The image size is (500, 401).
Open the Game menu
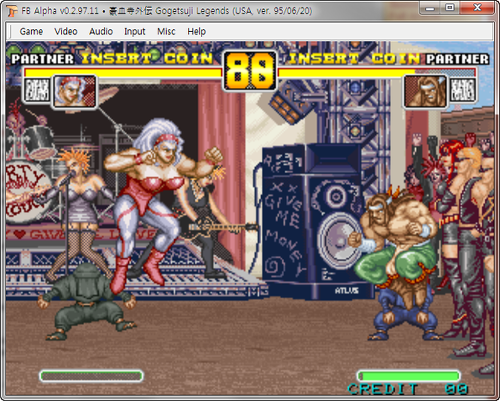(x=31, y=31)
